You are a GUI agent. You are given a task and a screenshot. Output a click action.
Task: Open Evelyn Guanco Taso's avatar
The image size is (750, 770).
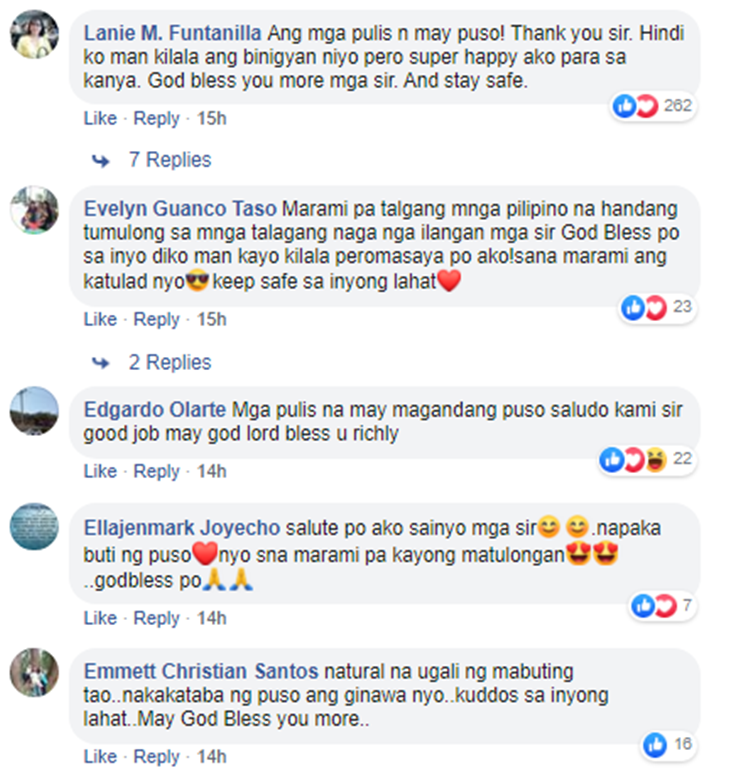[34, 210]
